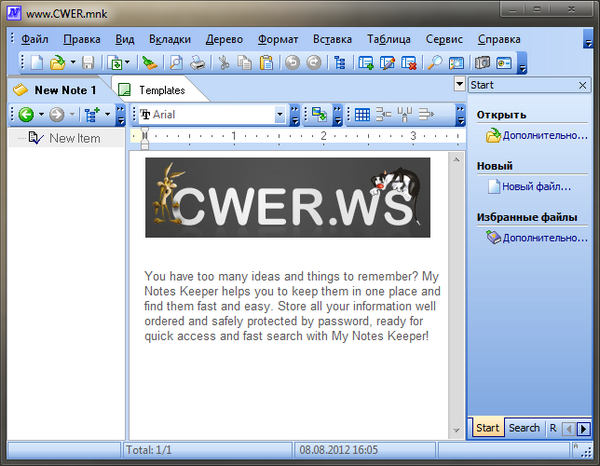This screenshot has width=600, height=466.
Task: Click the Cut scissors icon
Action: pos(224,64)
